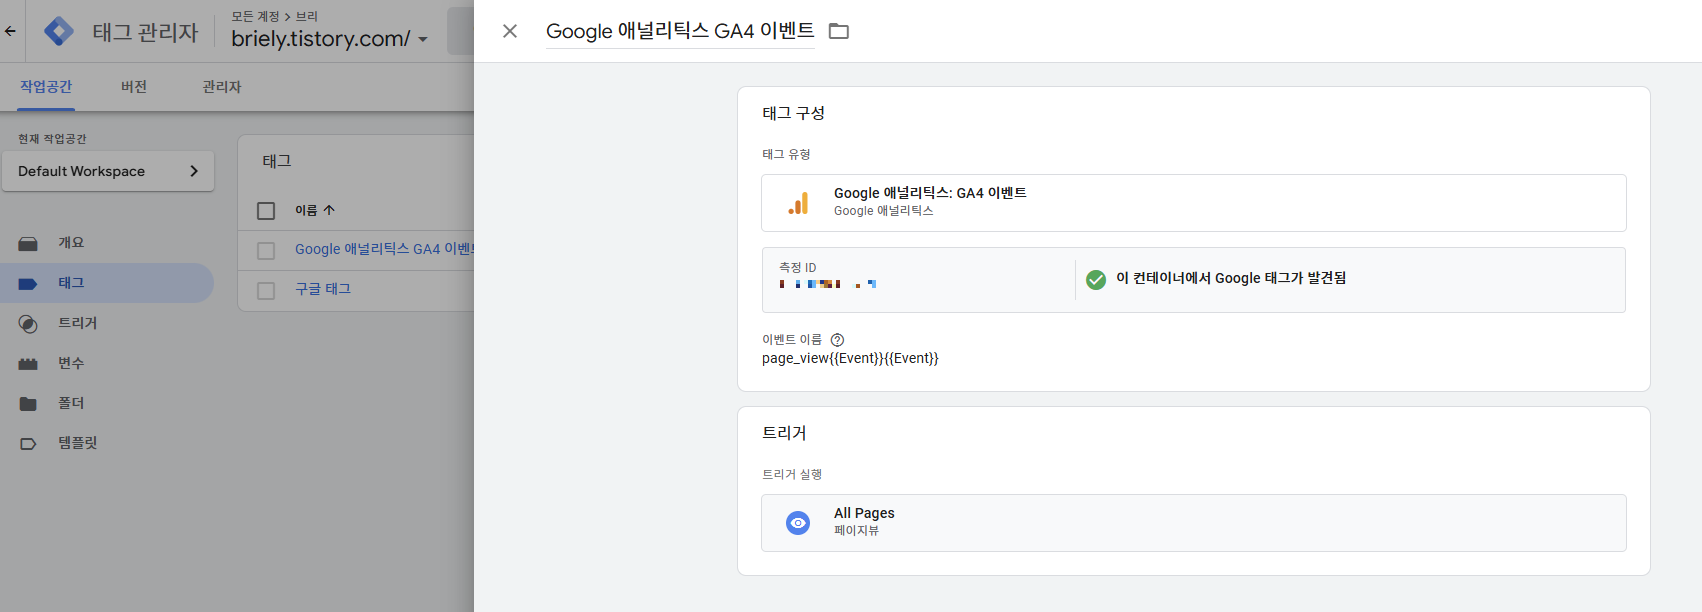Switch to the 관리자 tab
1702x612 pixels.
(x=222, y=87)
